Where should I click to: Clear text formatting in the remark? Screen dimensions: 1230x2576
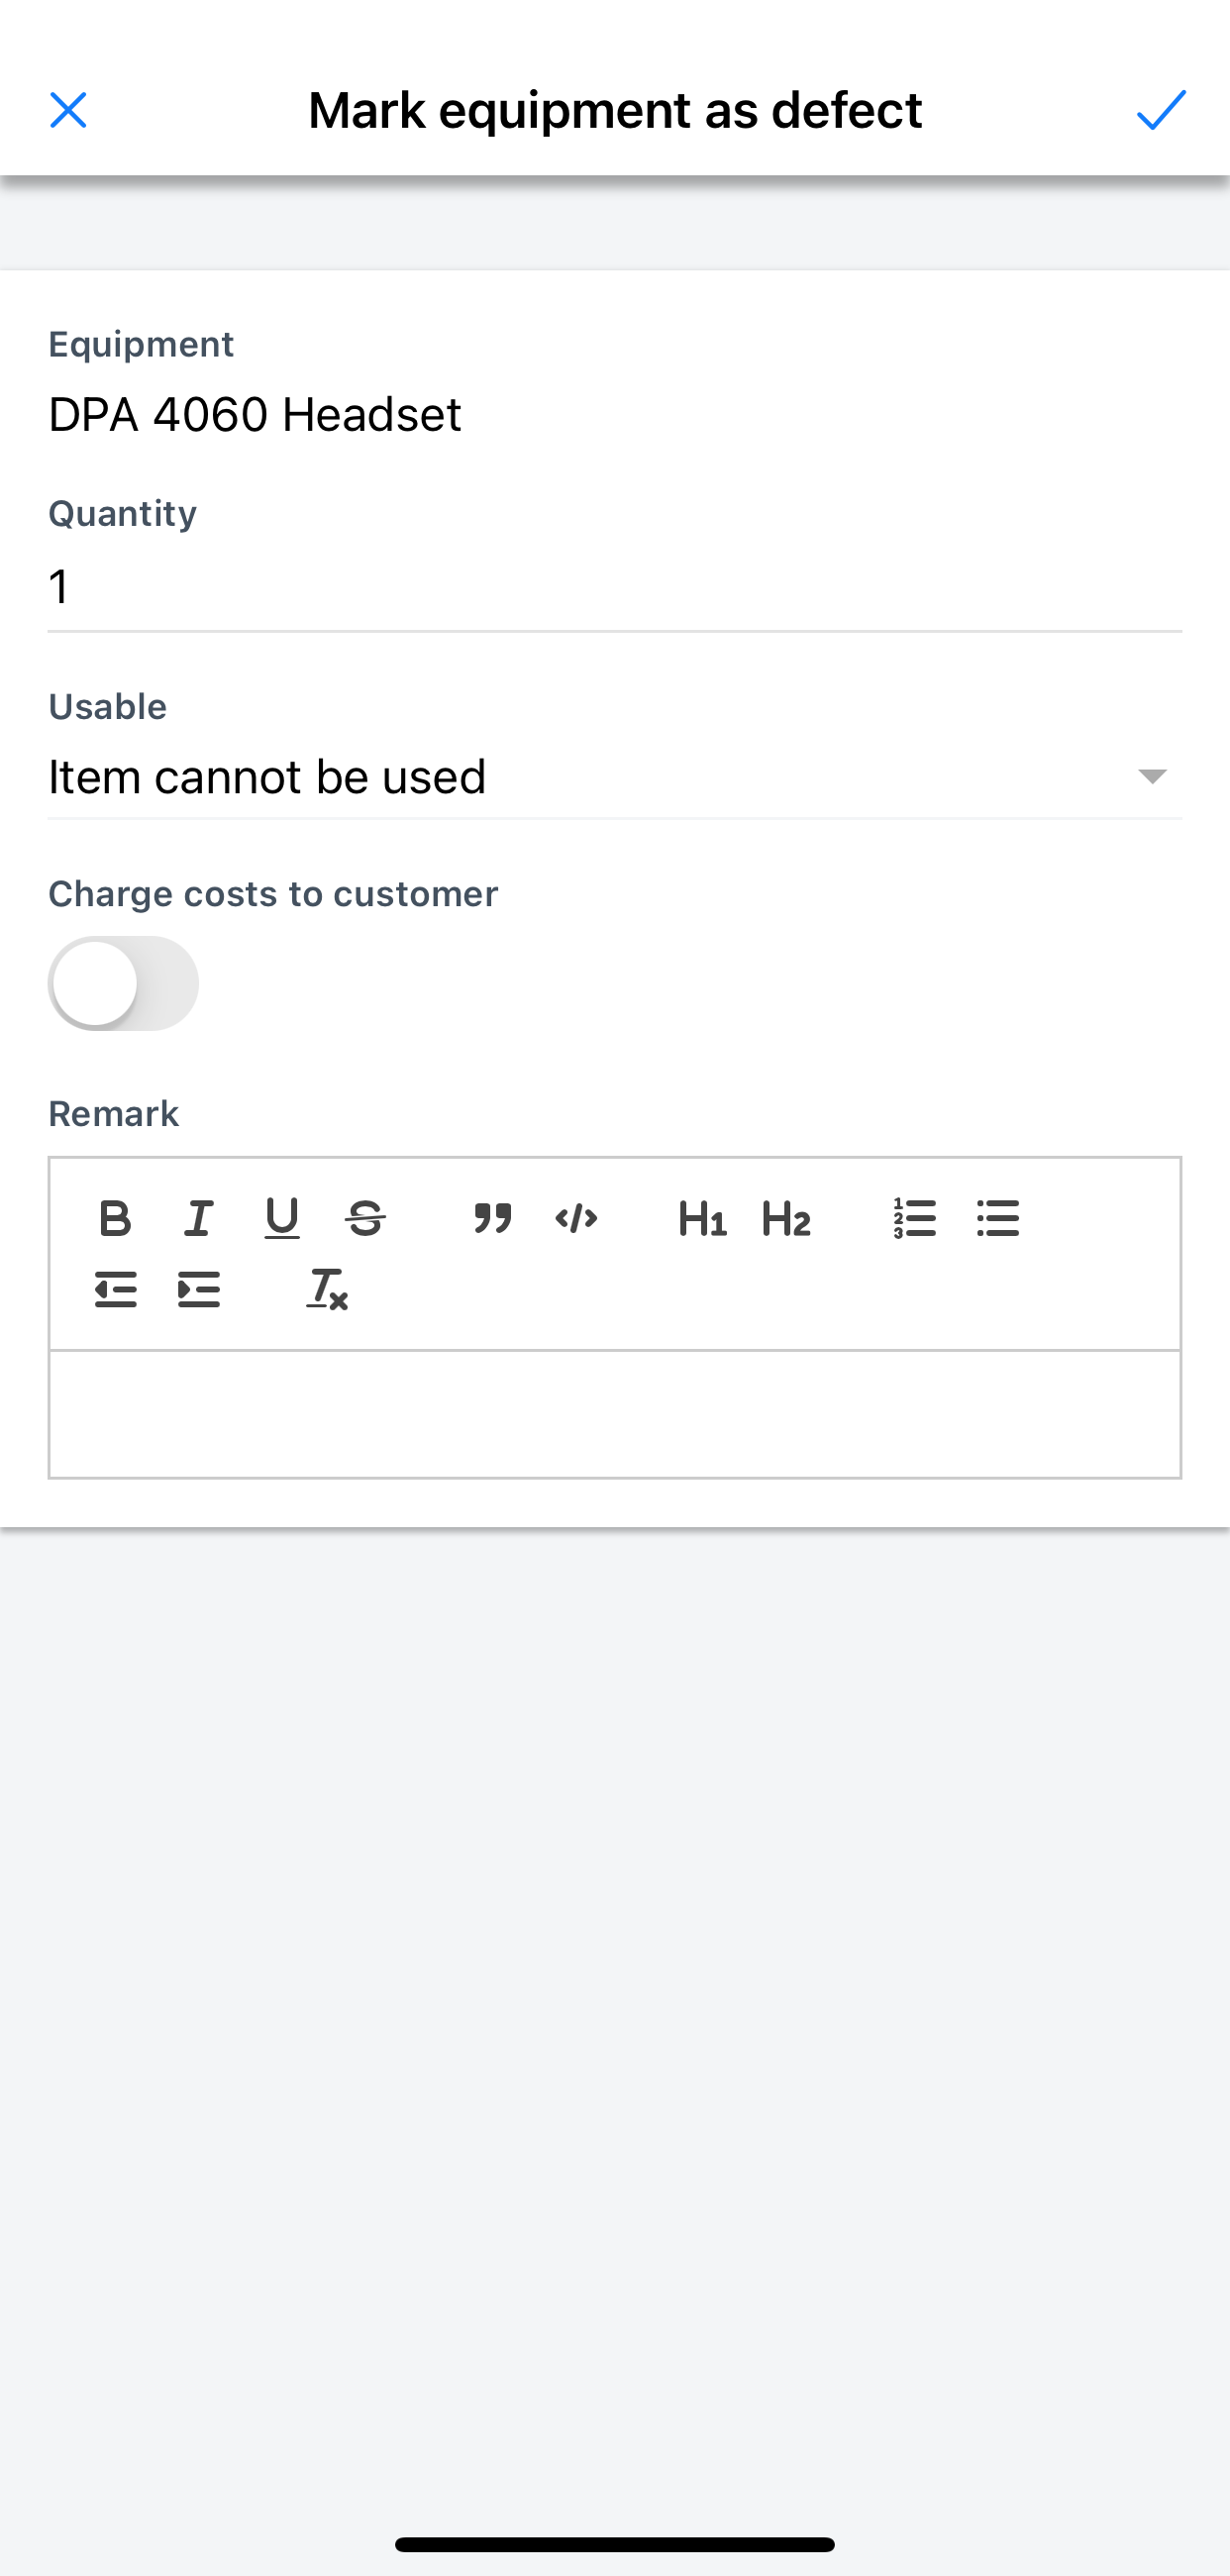click(x=327, y=1290)
